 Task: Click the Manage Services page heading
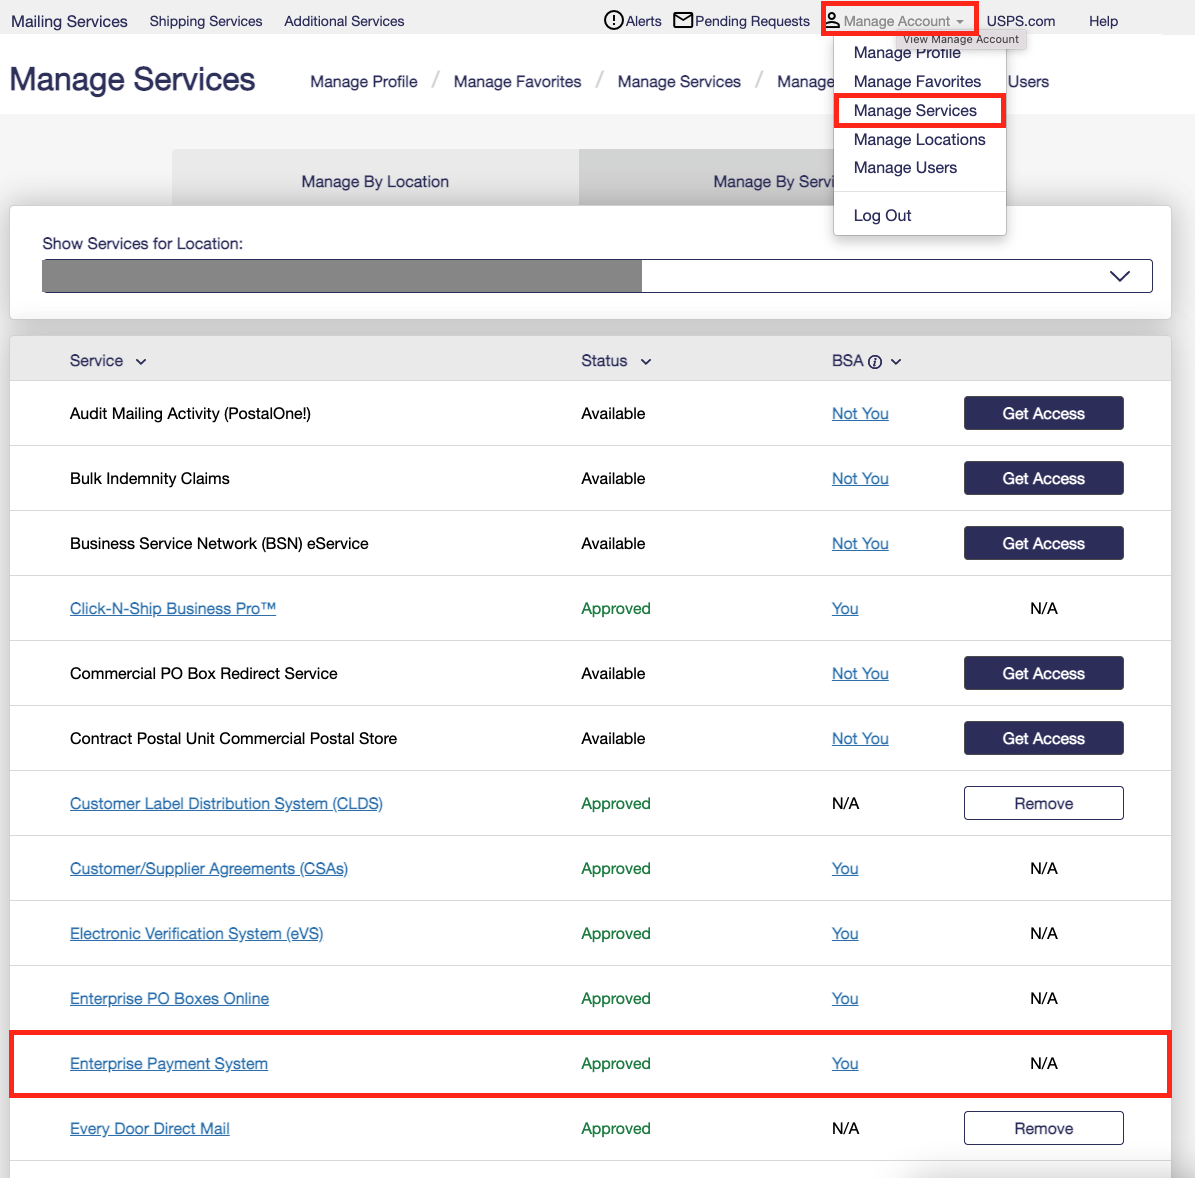point(133,79)
